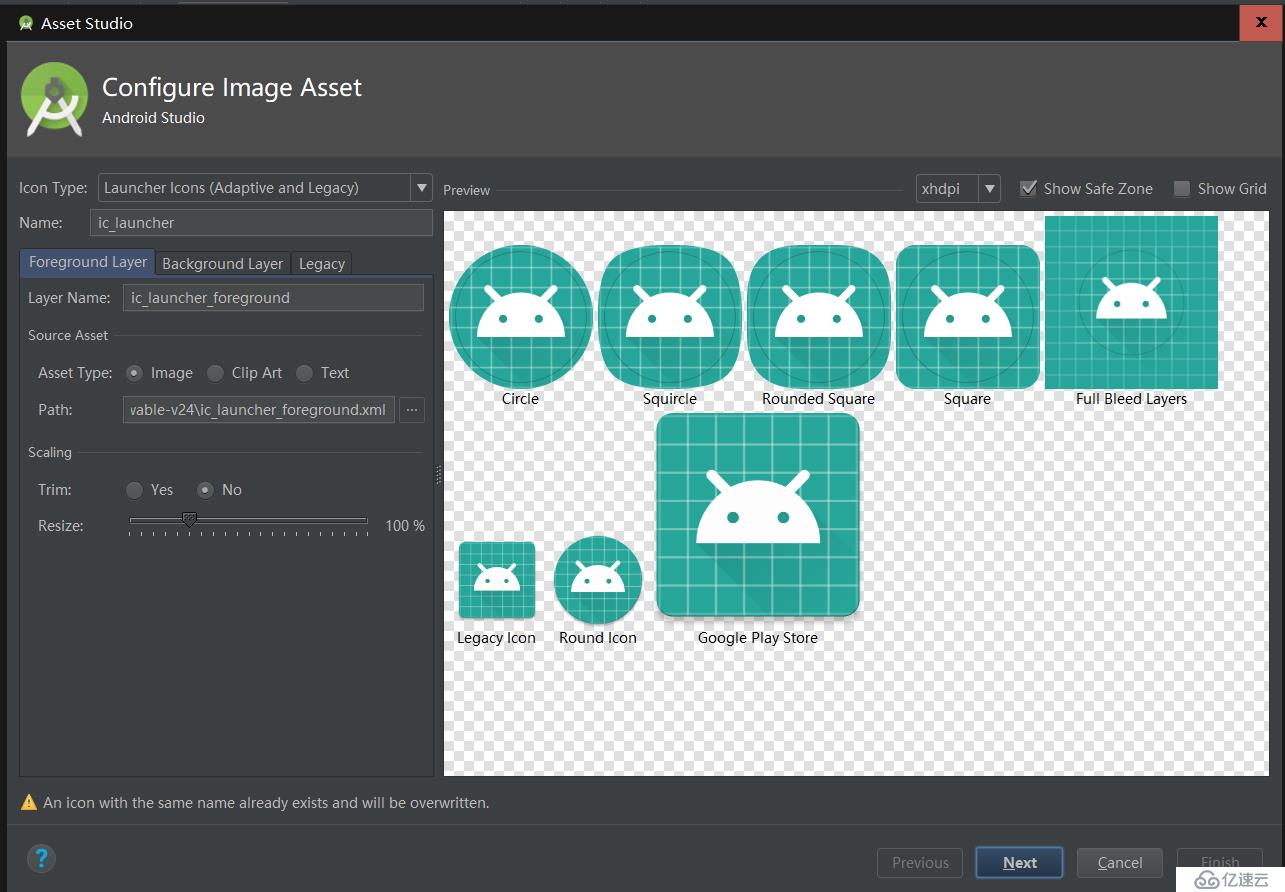The width and height of the screenshot is (1285, 892).
Task: Click the overwrite warning triangle icon
Action: click(29, 802)
